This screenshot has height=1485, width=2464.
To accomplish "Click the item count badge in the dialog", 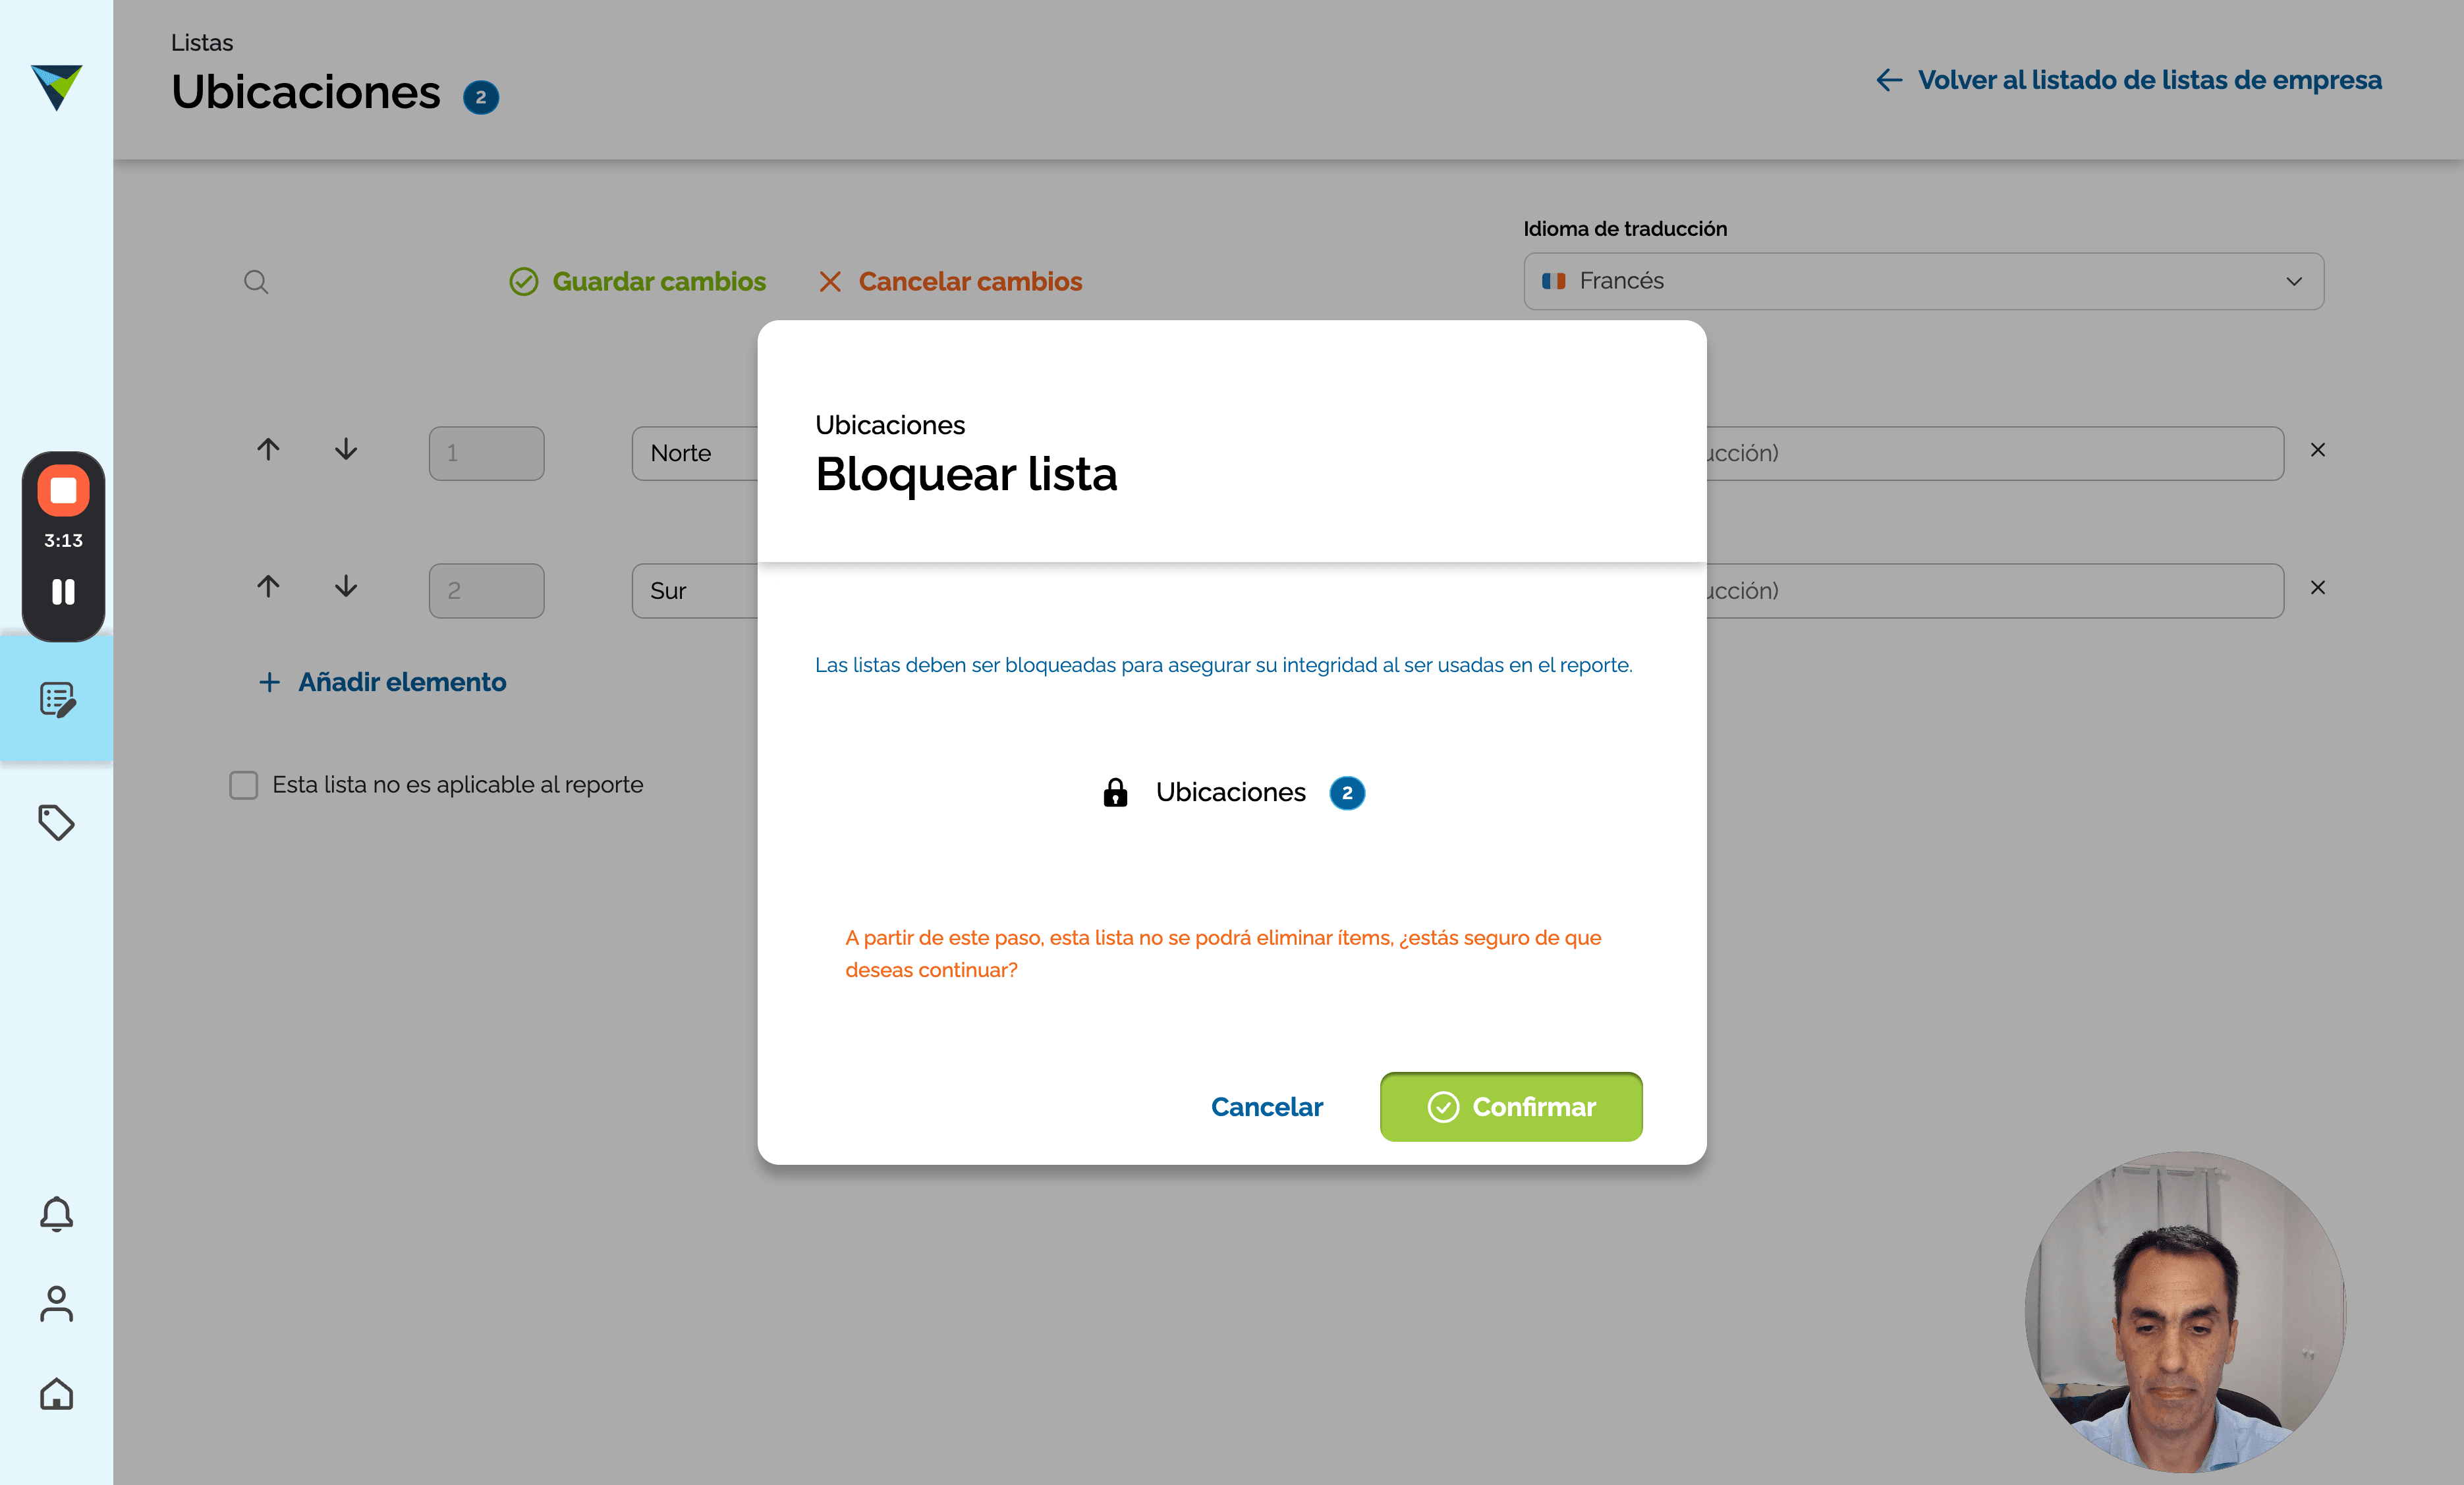I will point(1347,793).
